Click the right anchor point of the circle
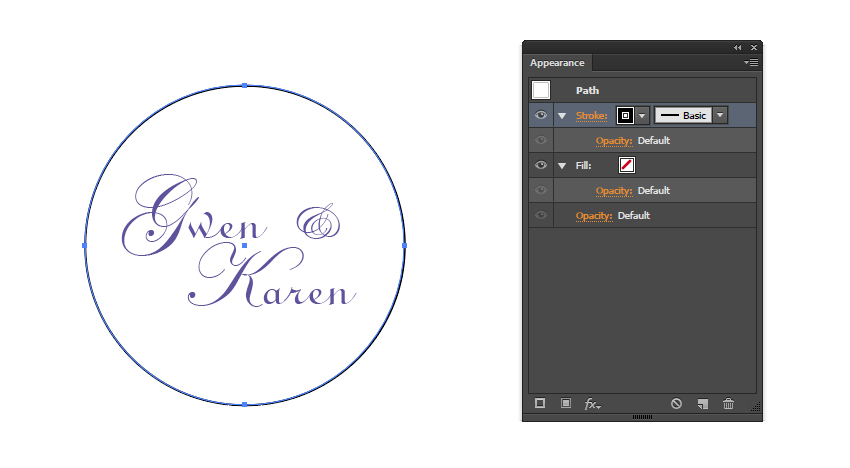Viewport: 850px width, 468px height. tap(404, 246)
